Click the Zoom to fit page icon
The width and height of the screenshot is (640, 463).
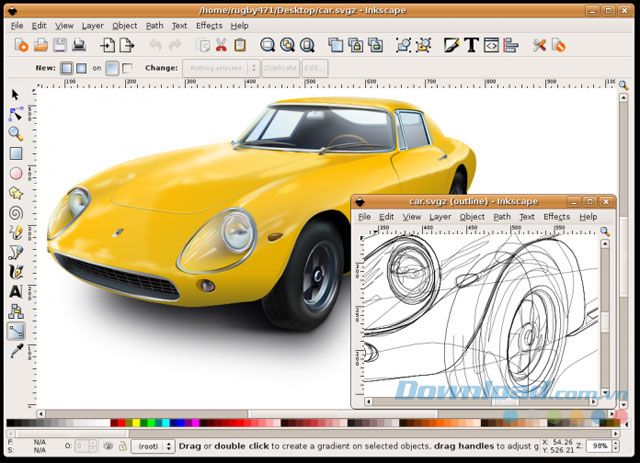[x=307, y=45]
